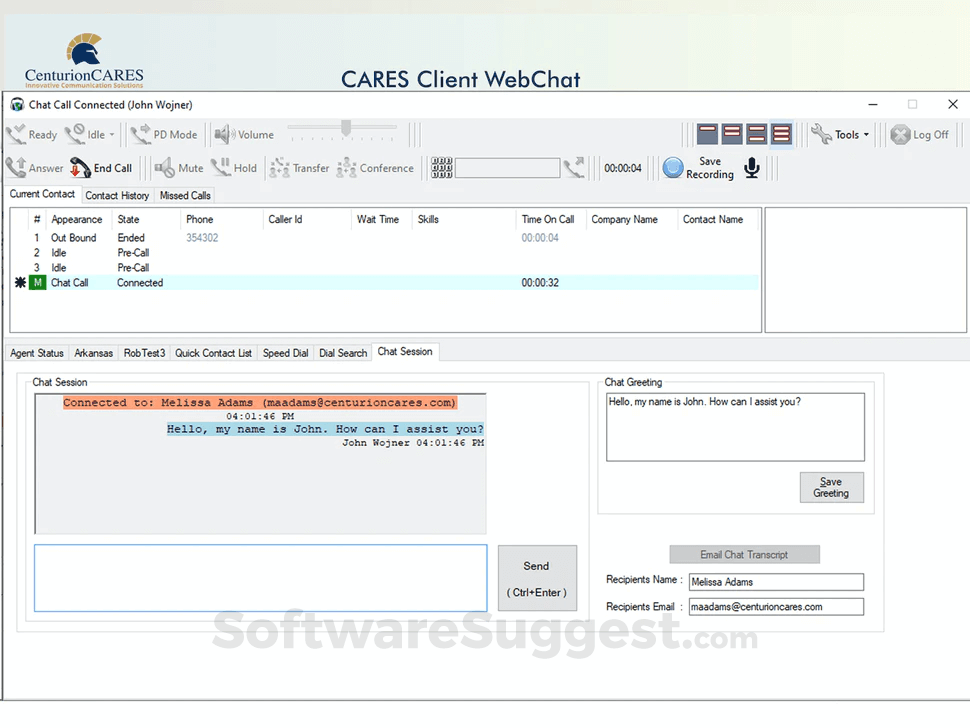970x728 pixels.
Task: Mute the current call
Action: pos(178,168)
